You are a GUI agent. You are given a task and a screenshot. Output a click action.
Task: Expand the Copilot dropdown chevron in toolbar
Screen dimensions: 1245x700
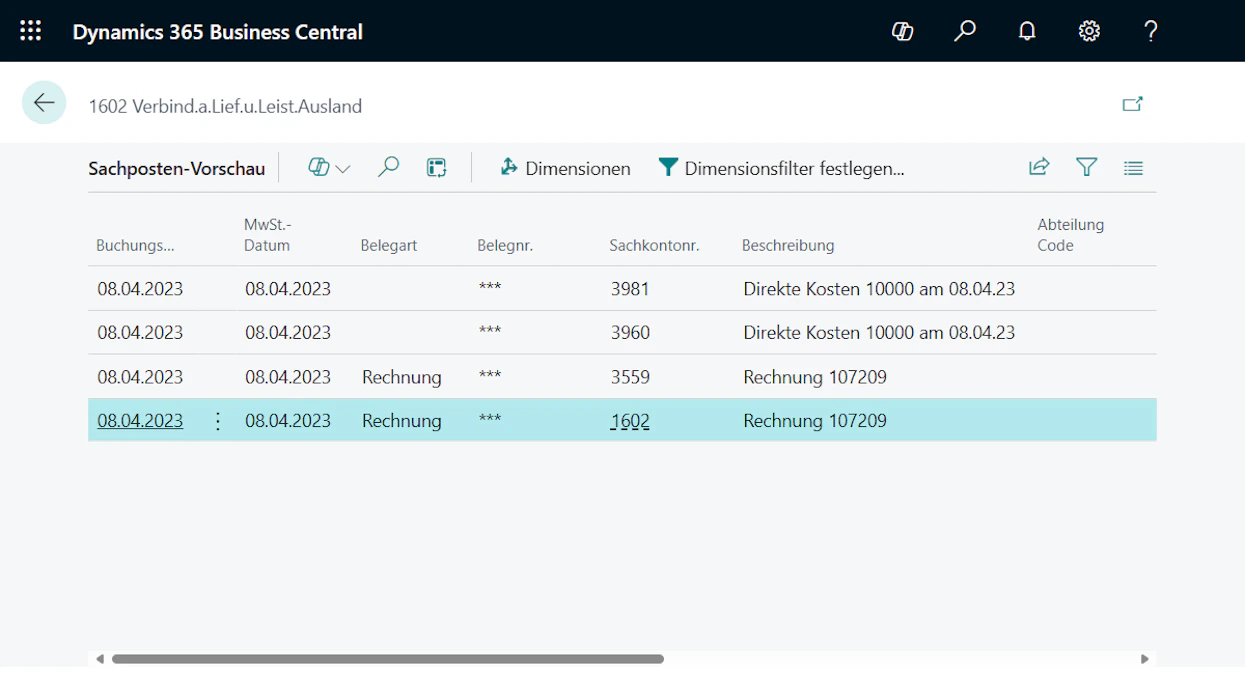[343, 169]
